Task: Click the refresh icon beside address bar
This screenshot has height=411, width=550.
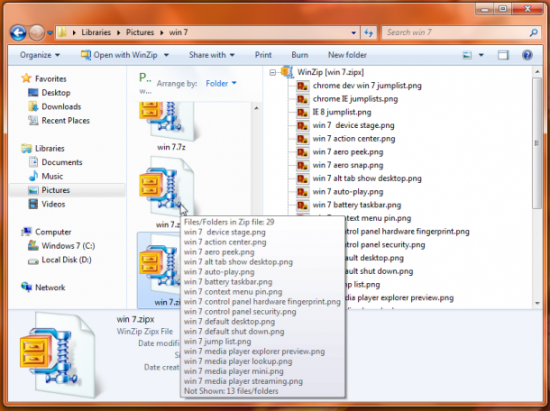Action: (x=368, y=33)
